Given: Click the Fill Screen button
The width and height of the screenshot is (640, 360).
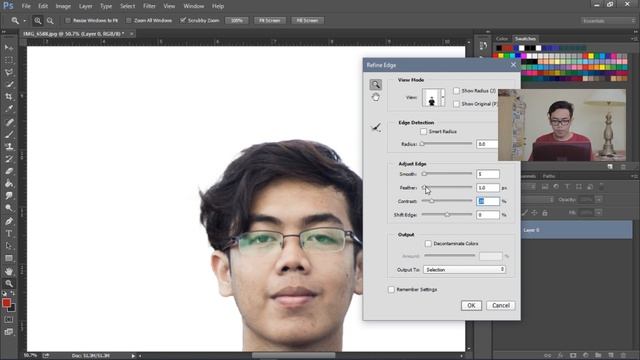Looking at the screenshot, I should pyautogui.click(x=307, y=20).
